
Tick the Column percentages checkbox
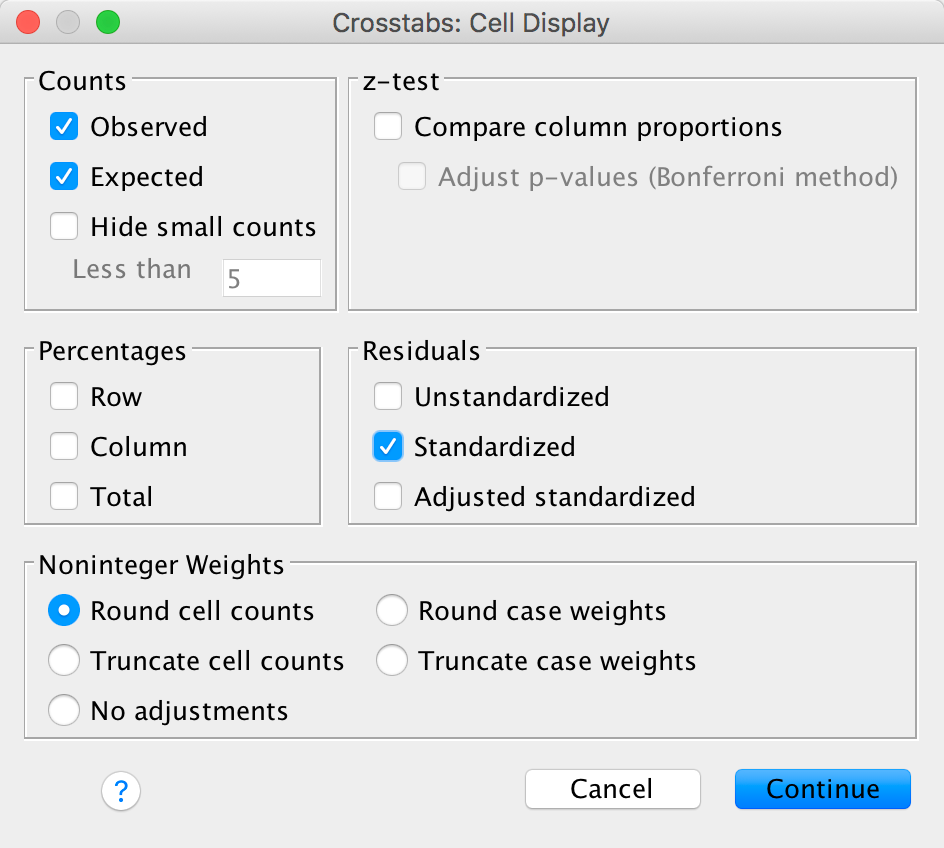pyautogui.click(x=65, y=447)
